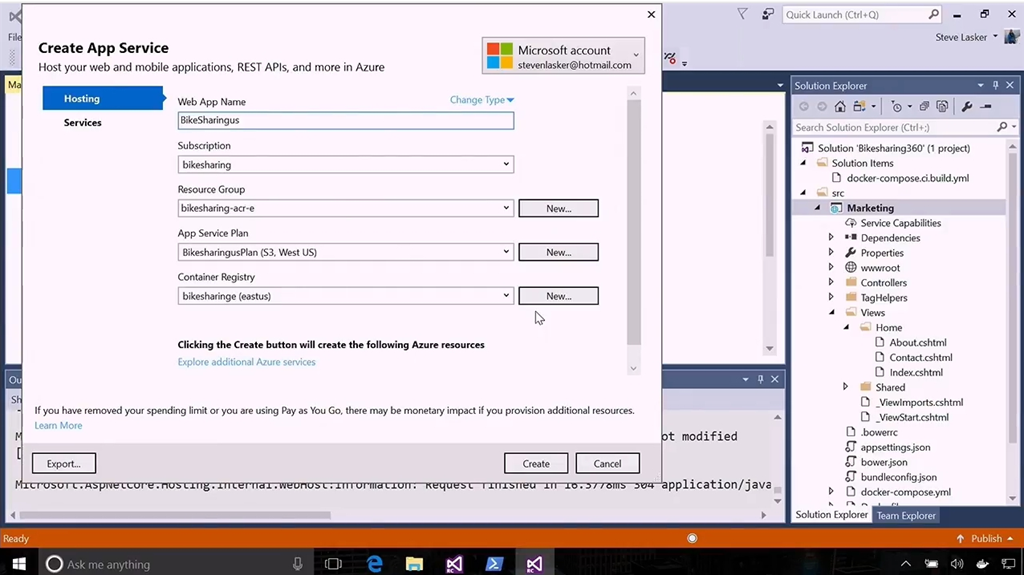Click the Quick Launch search magnifier icon
Image resolution: width=1024 pixels, height=575 pixels.
tap(933, 15)
